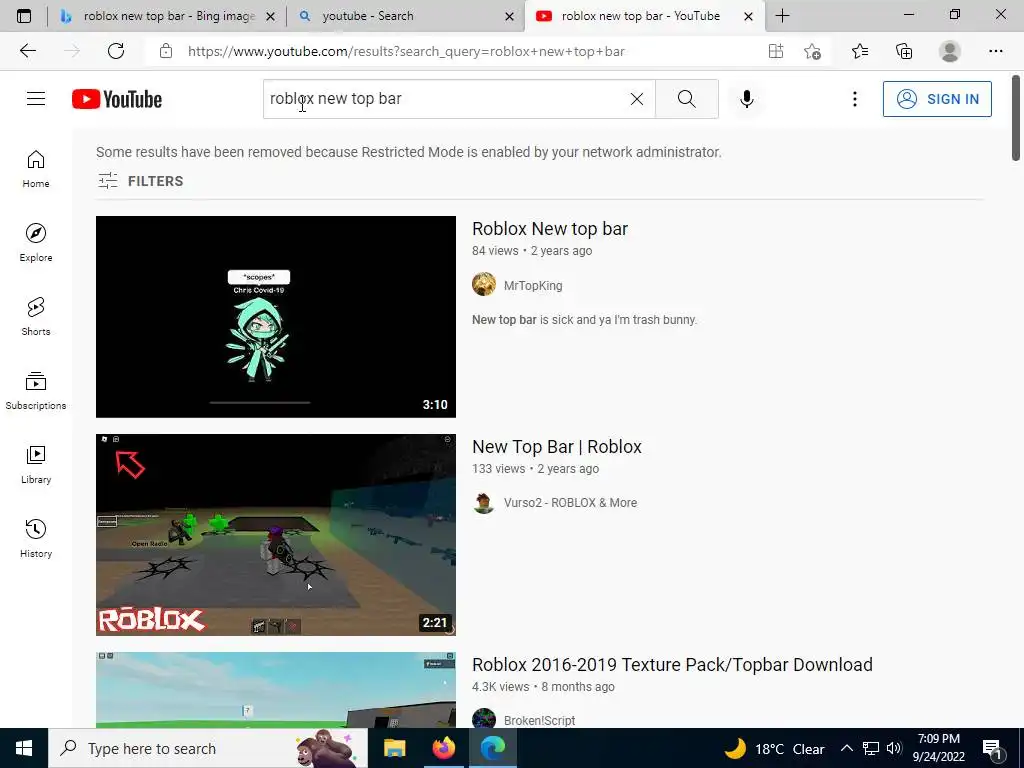
Task: Open the Collections icon in Edge
Action: (x=904, y=51)
